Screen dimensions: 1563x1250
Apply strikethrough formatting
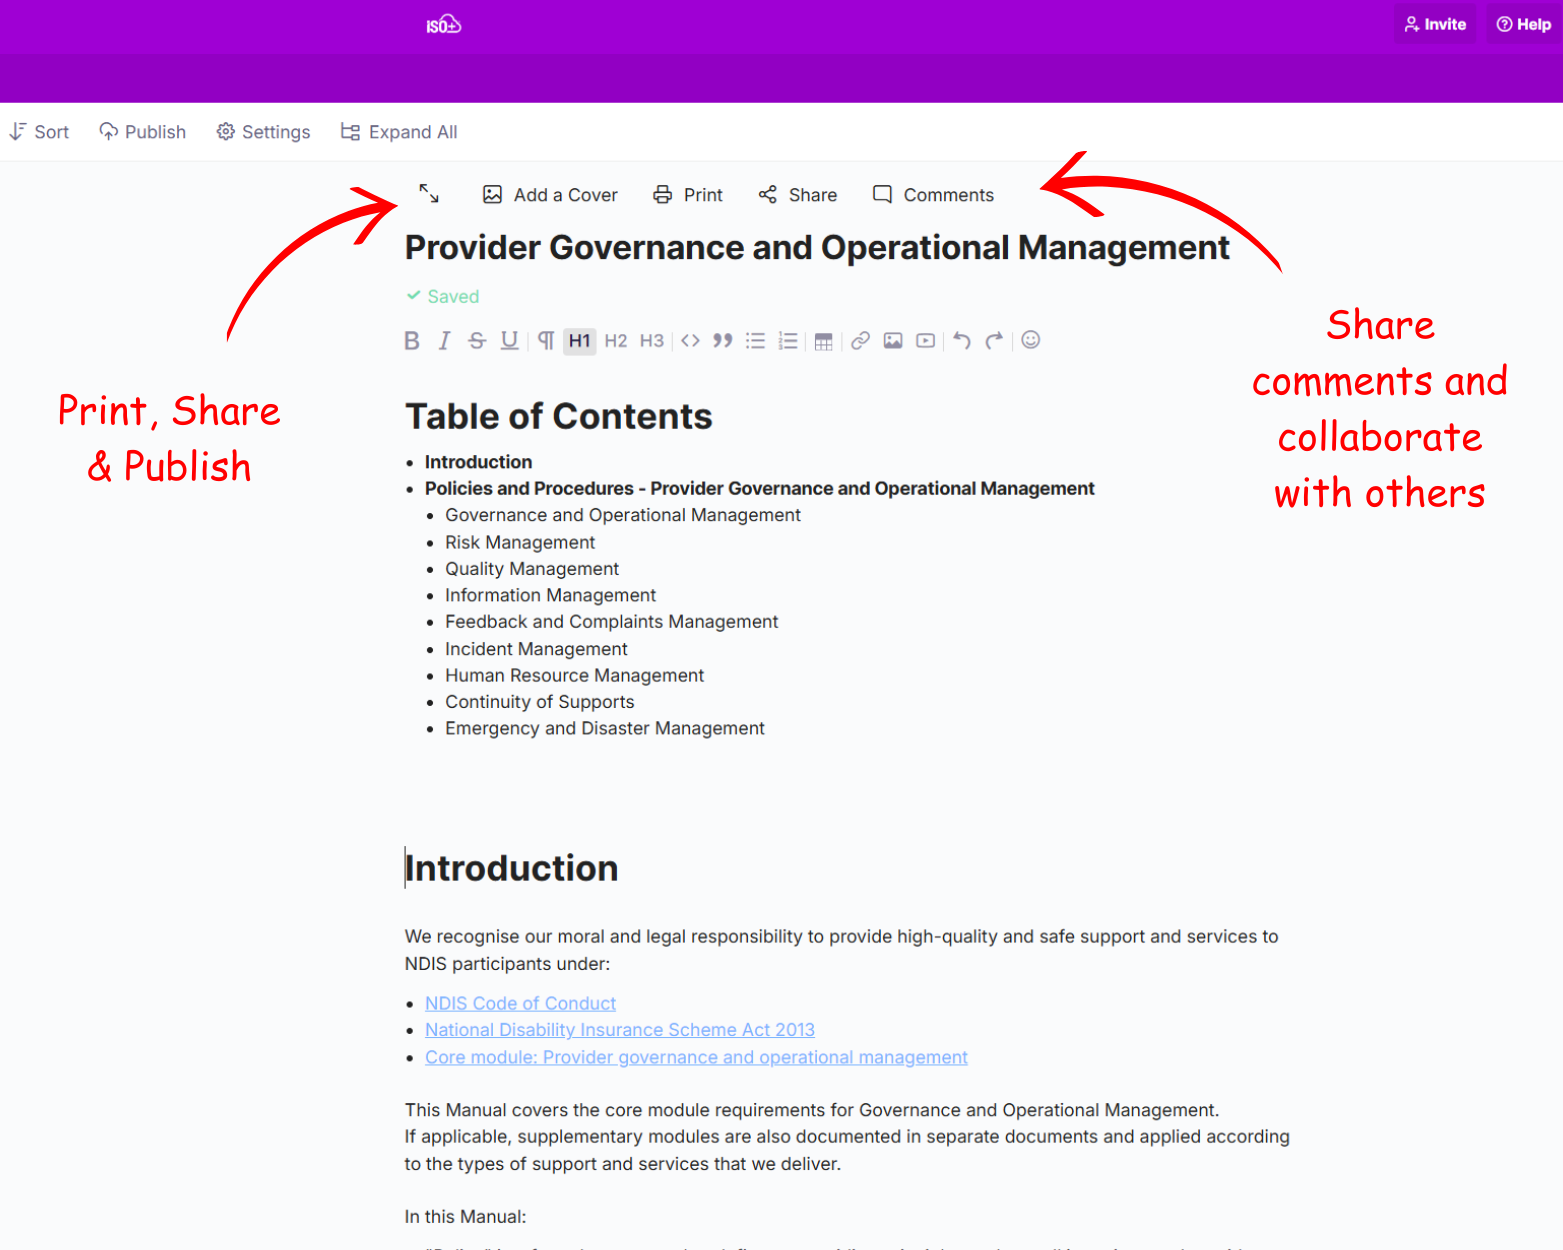point(477,341)
